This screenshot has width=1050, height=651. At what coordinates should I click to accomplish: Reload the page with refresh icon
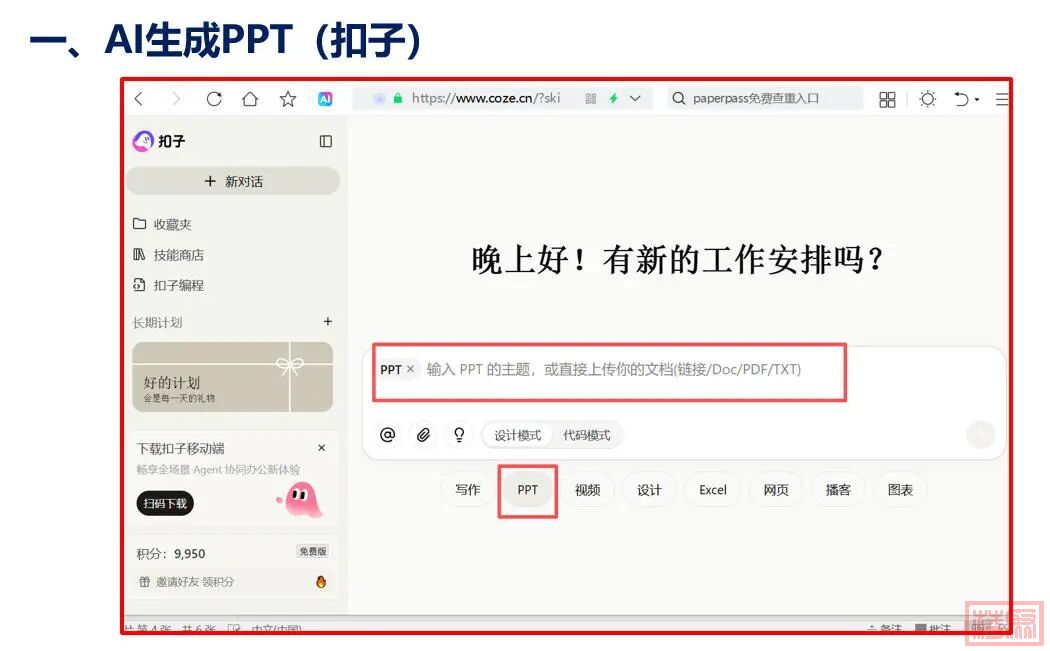214,99
